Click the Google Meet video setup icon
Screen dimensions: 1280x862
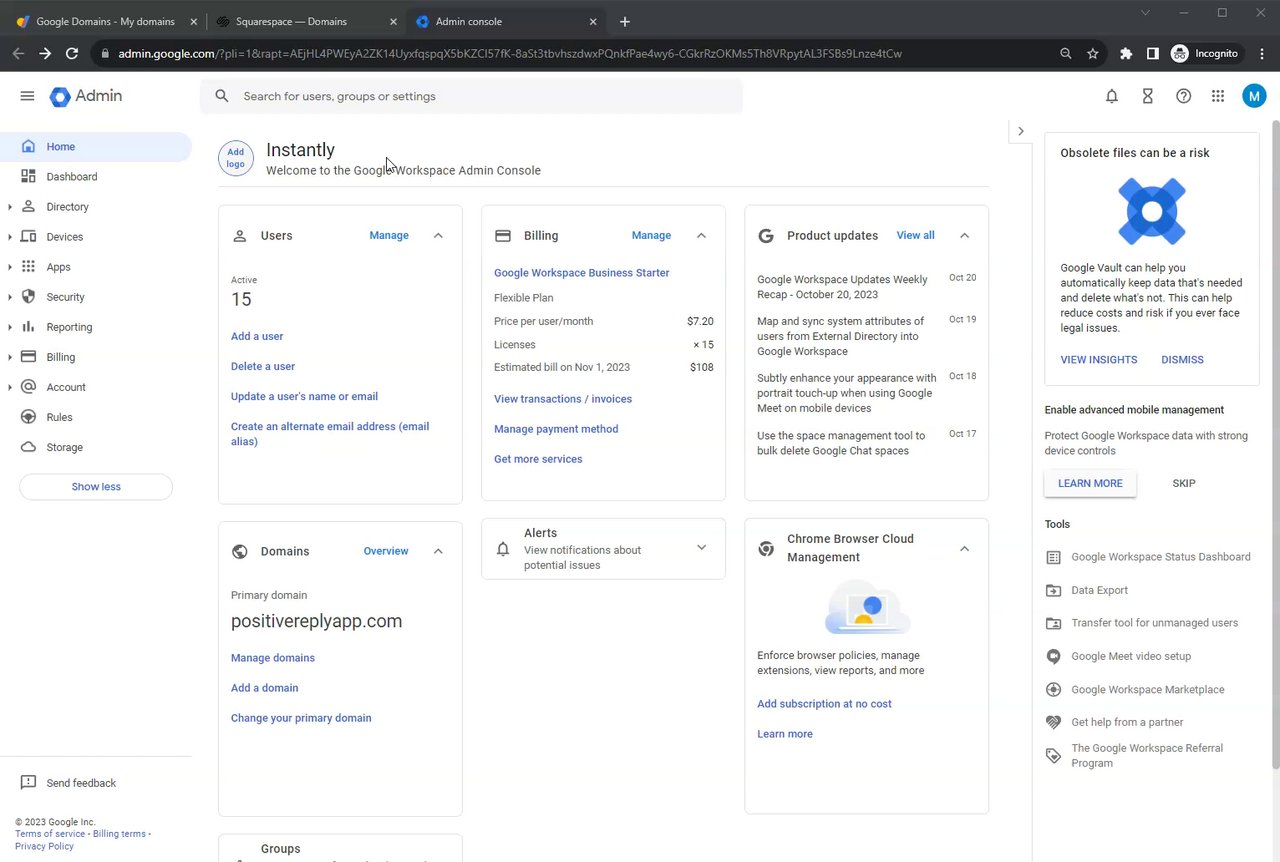point(1053,656)
